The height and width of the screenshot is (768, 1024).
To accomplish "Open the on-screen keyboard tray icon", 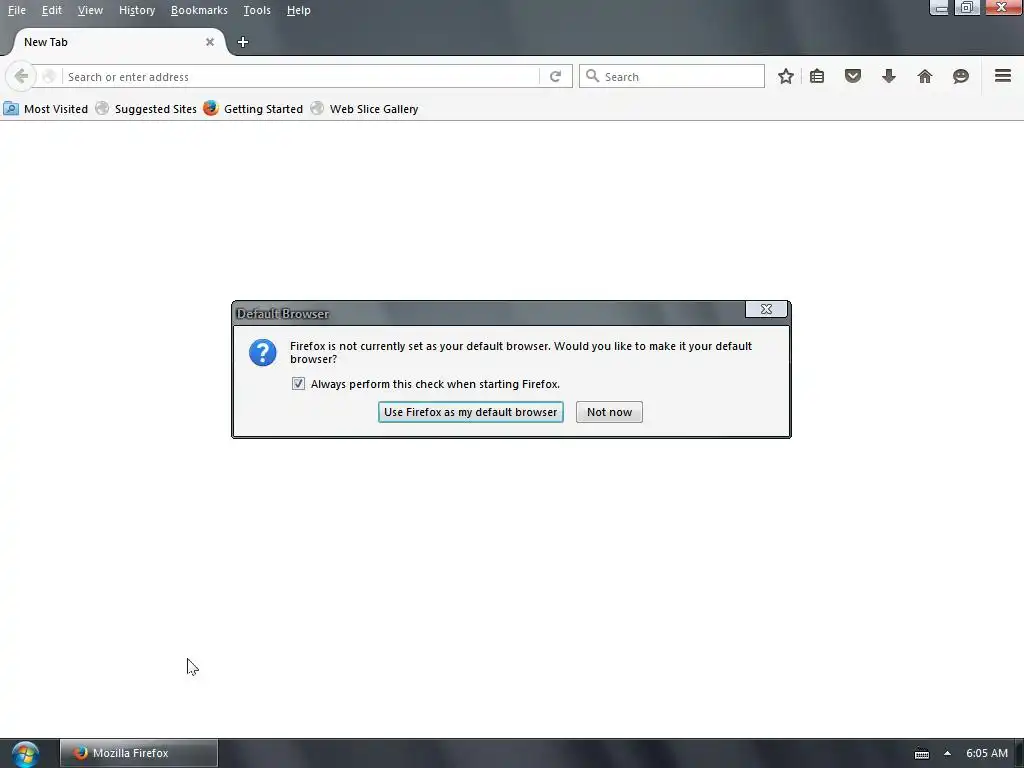I will tap(921, 754).
